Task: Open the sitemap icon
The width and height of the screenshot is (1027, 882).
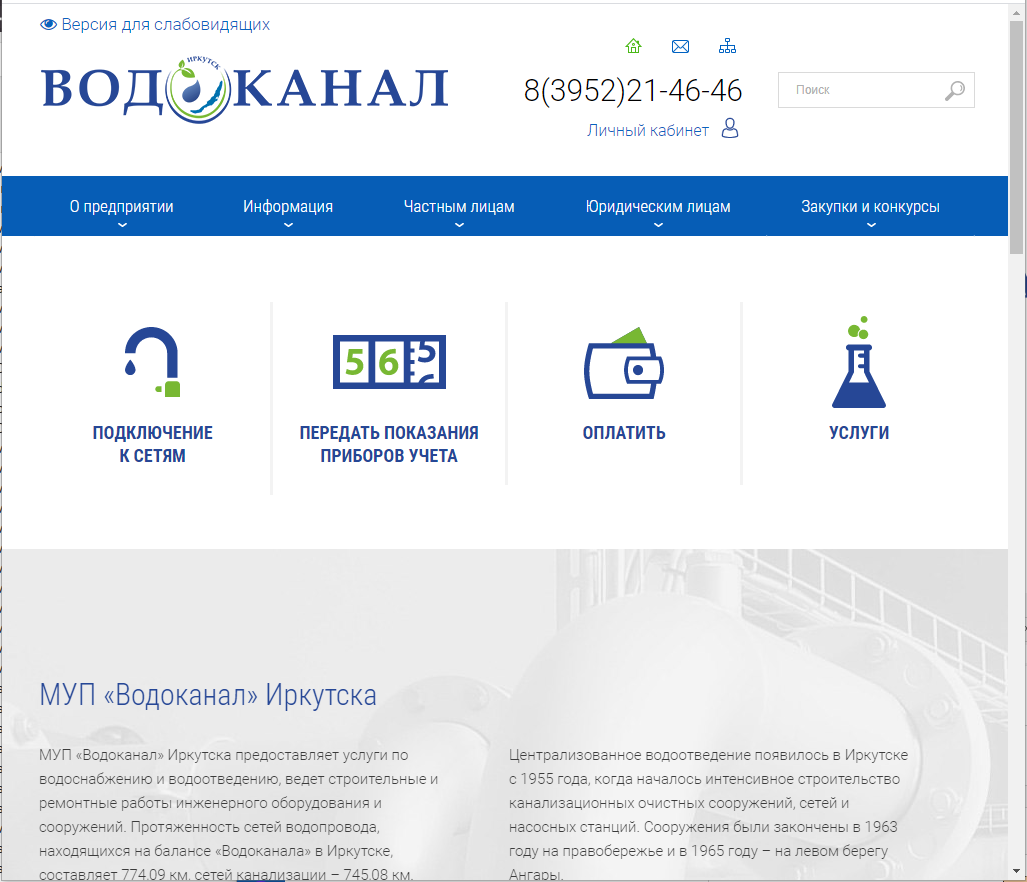Action: point(727,46)
